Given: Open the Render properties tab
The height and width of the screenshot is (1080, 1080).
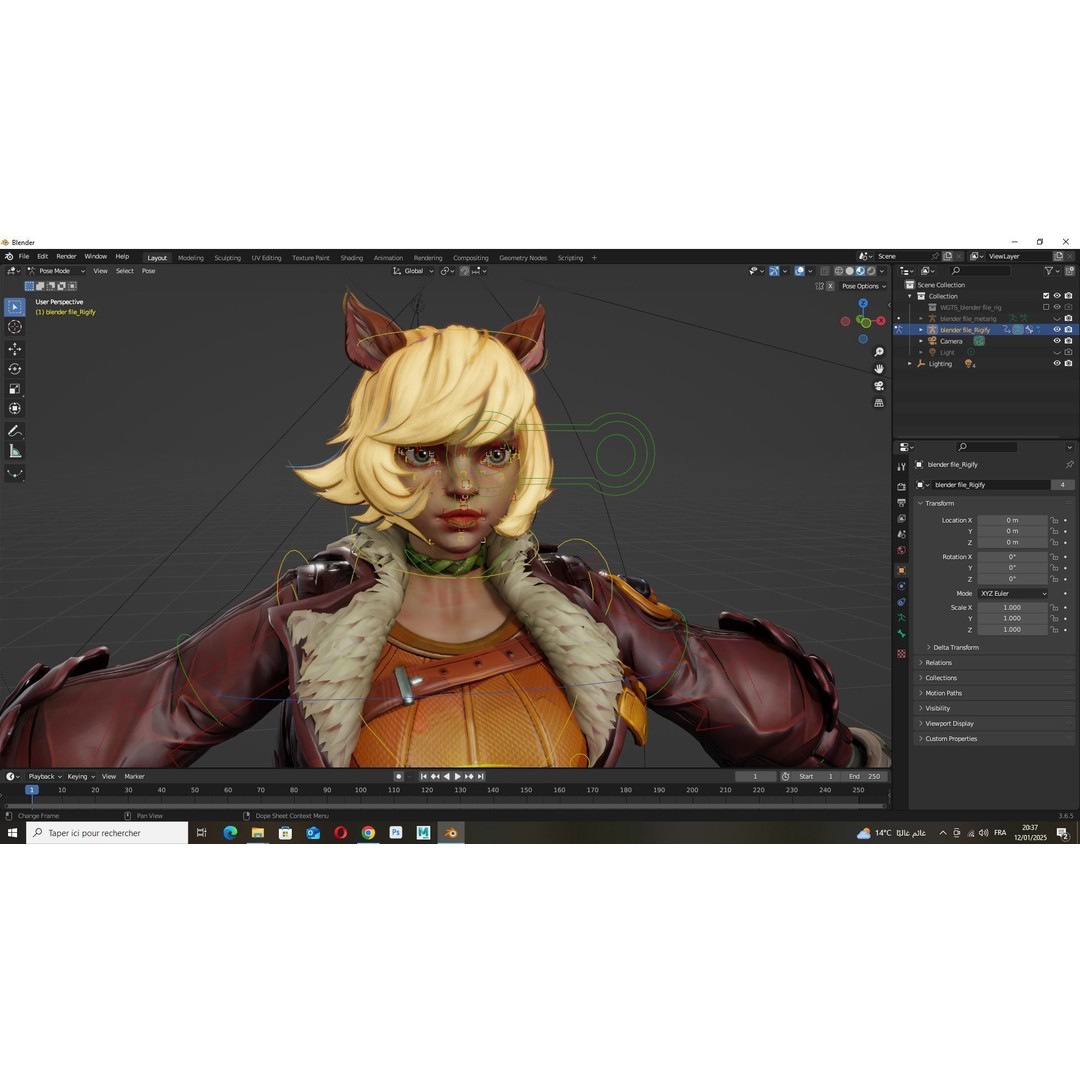Looking at the screenshot, I should coord(902,486).
